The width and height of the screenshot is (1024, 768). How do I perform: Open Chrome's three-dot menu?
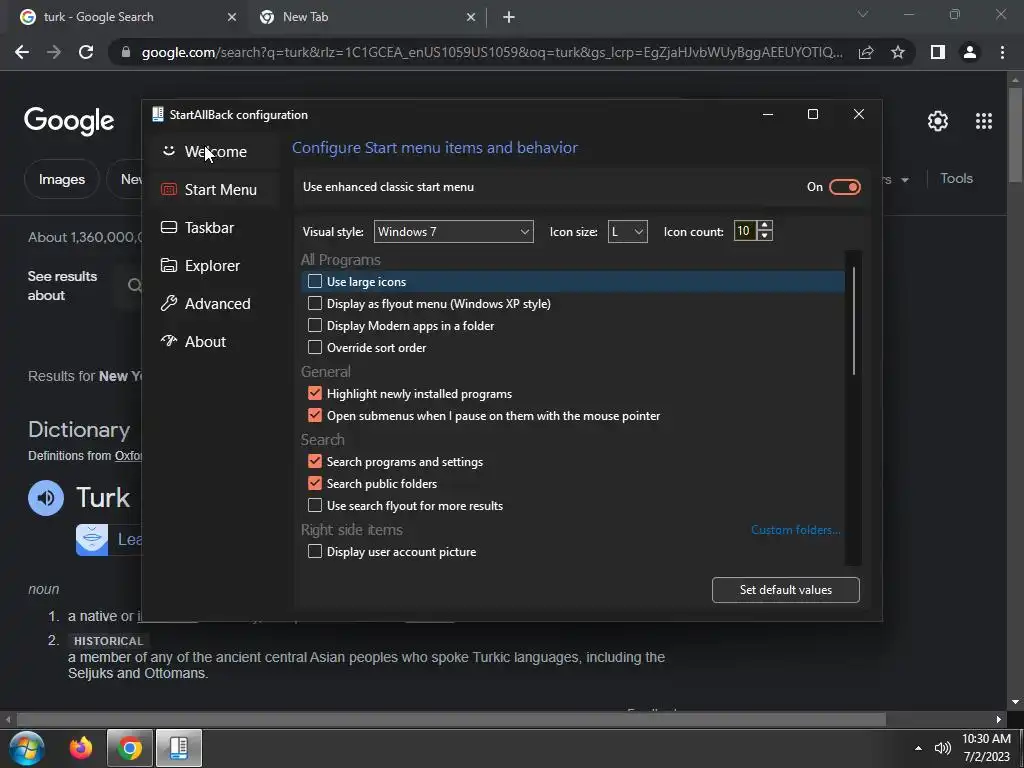coord(1002,52)
